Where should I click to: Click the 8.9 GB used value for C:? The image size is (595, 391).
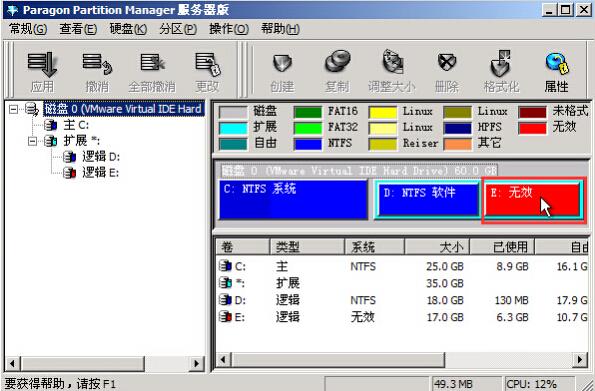512,266
